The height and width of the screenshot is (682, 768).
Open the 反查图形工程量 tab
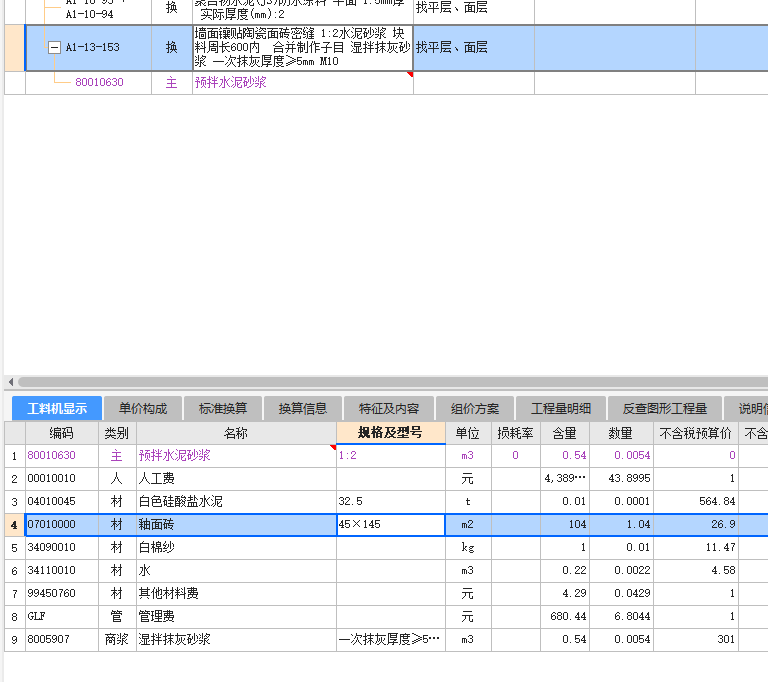(665, 409)
